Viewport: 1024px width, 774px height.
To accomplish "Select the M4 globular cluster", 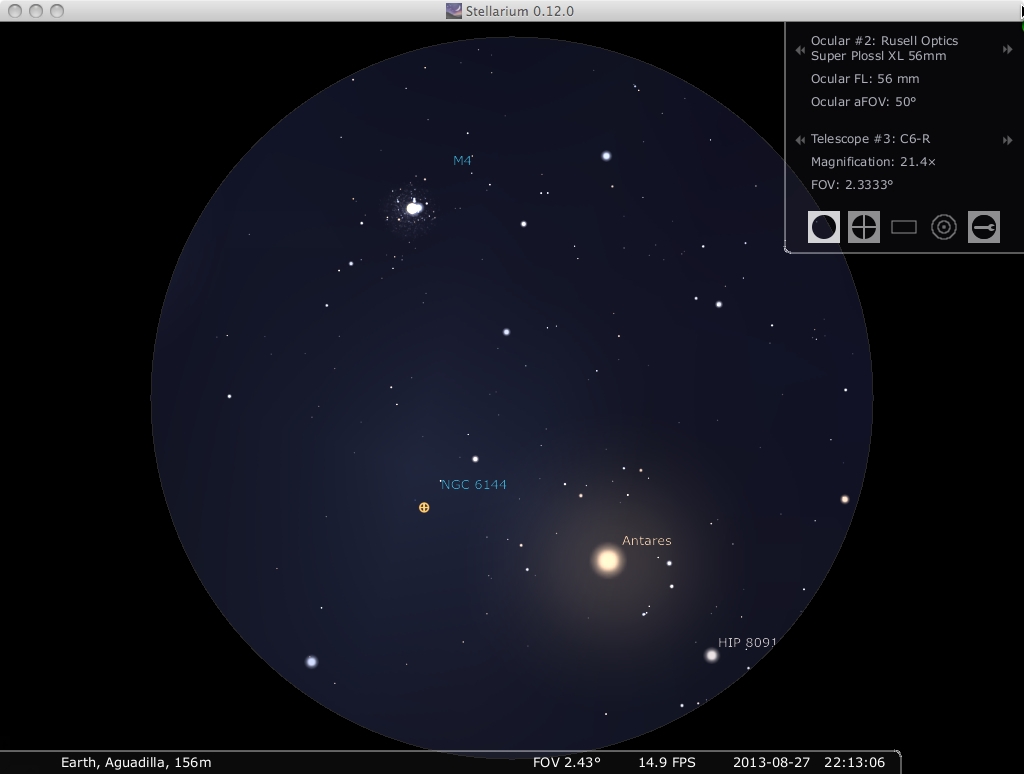I will click(x=413, y=208).
